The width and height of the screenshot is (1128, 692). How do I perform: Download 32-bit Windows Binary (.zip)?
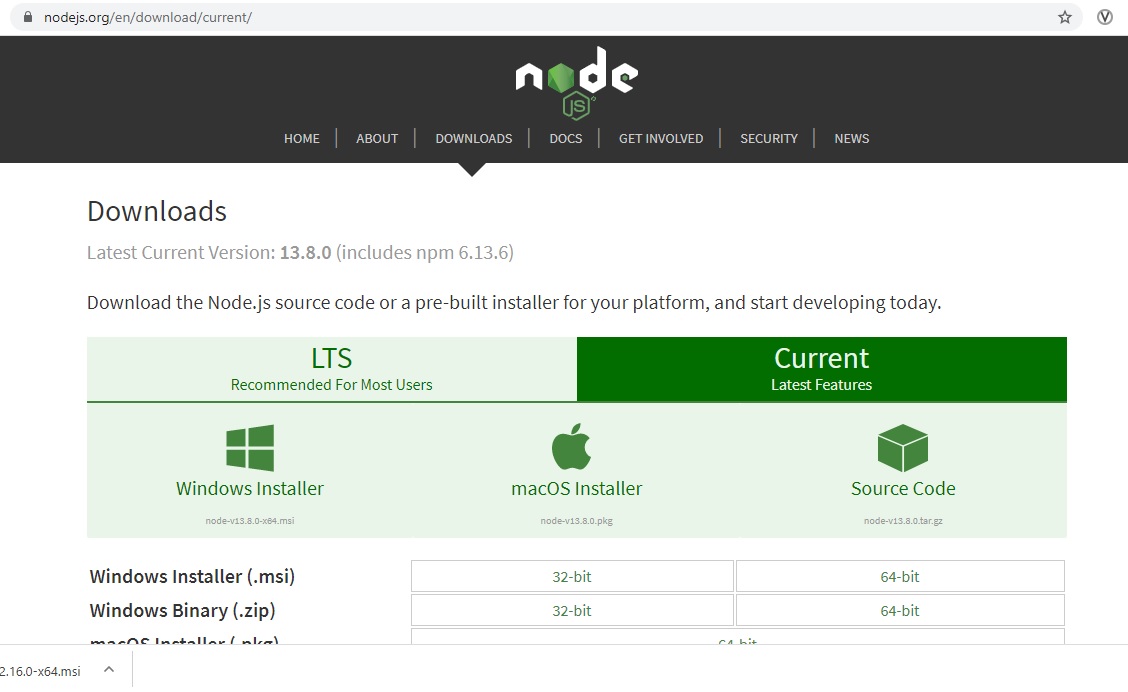[572, 610]
